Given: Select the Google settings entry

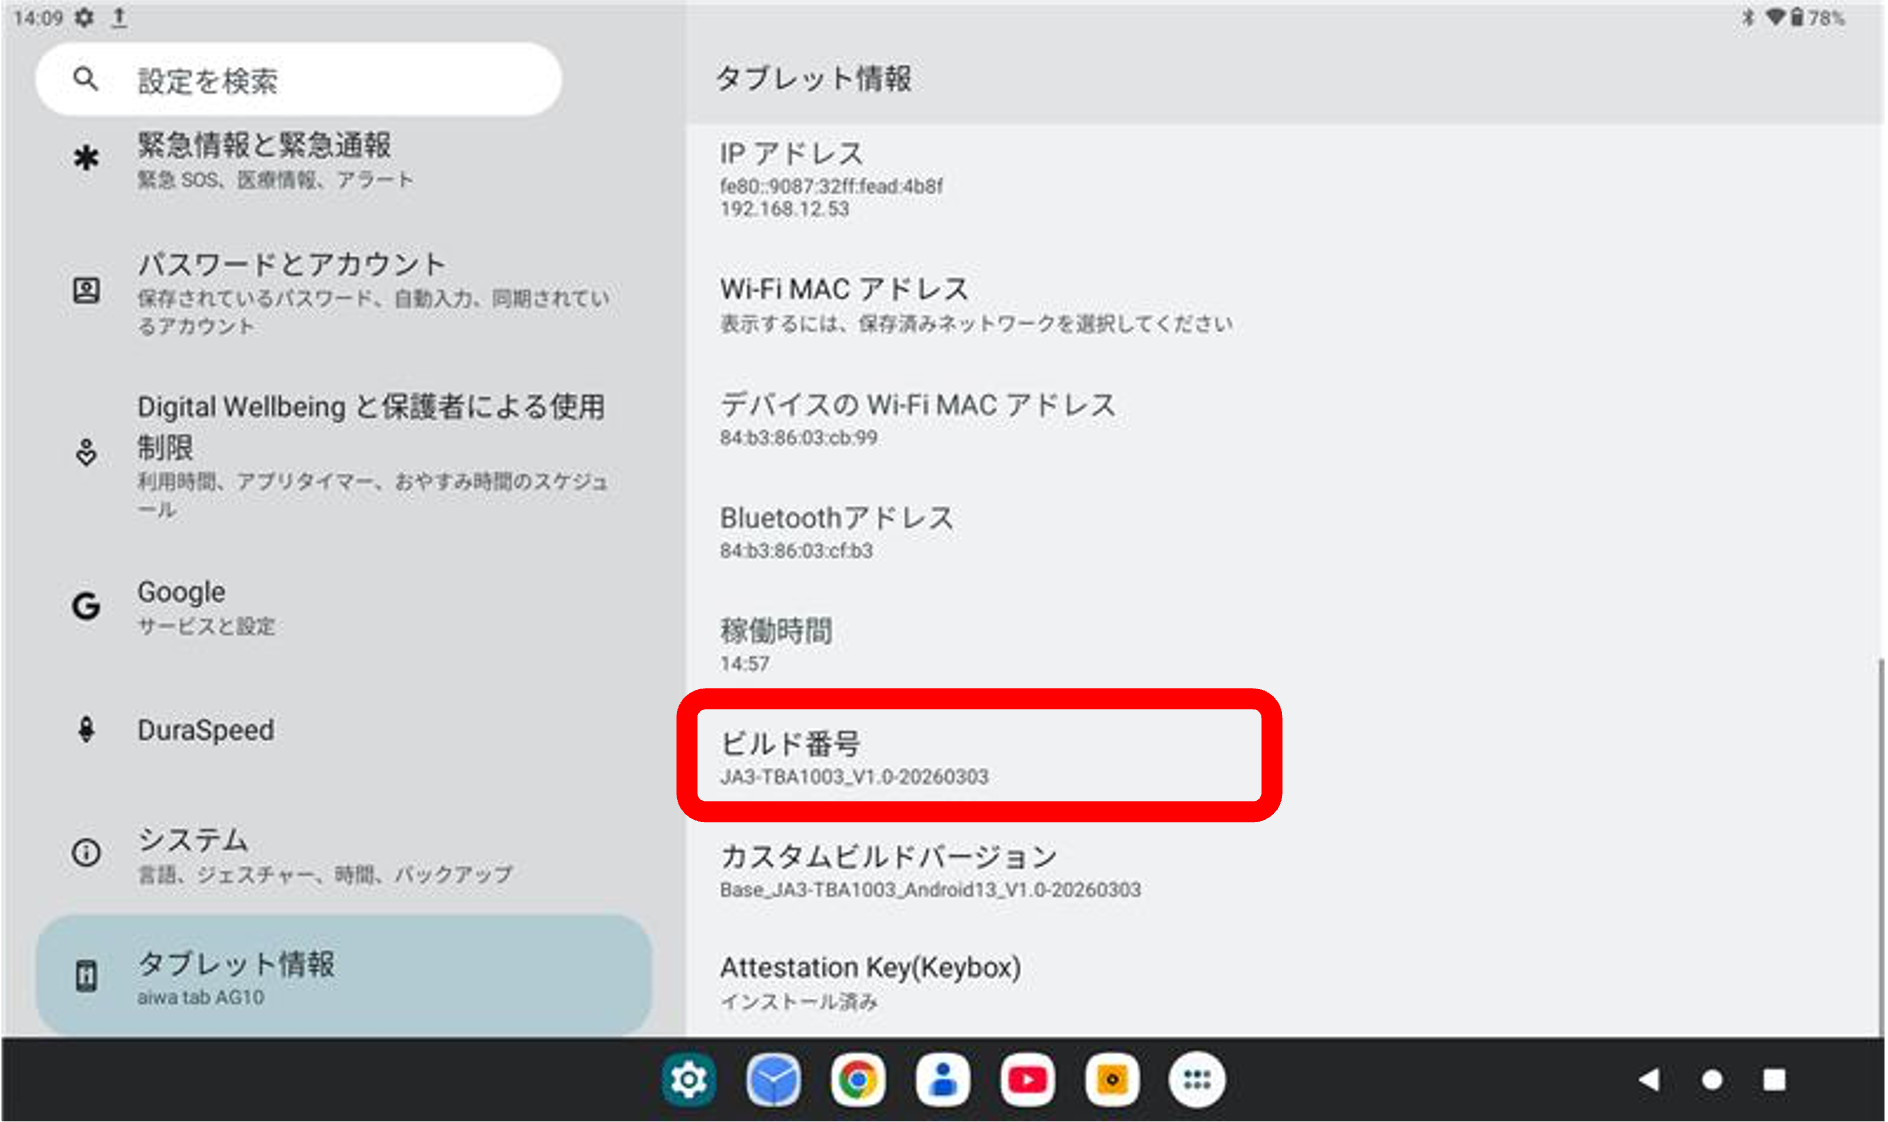Looking at the screenshot, I should (x=300, y=606).
